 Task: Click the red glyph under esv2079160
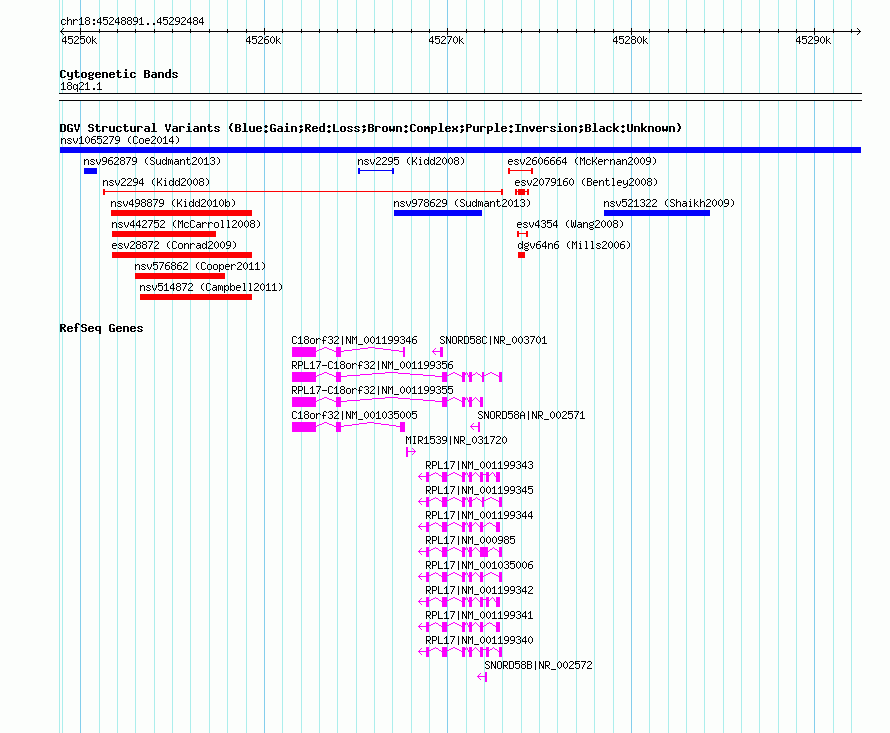pos(522,192)
